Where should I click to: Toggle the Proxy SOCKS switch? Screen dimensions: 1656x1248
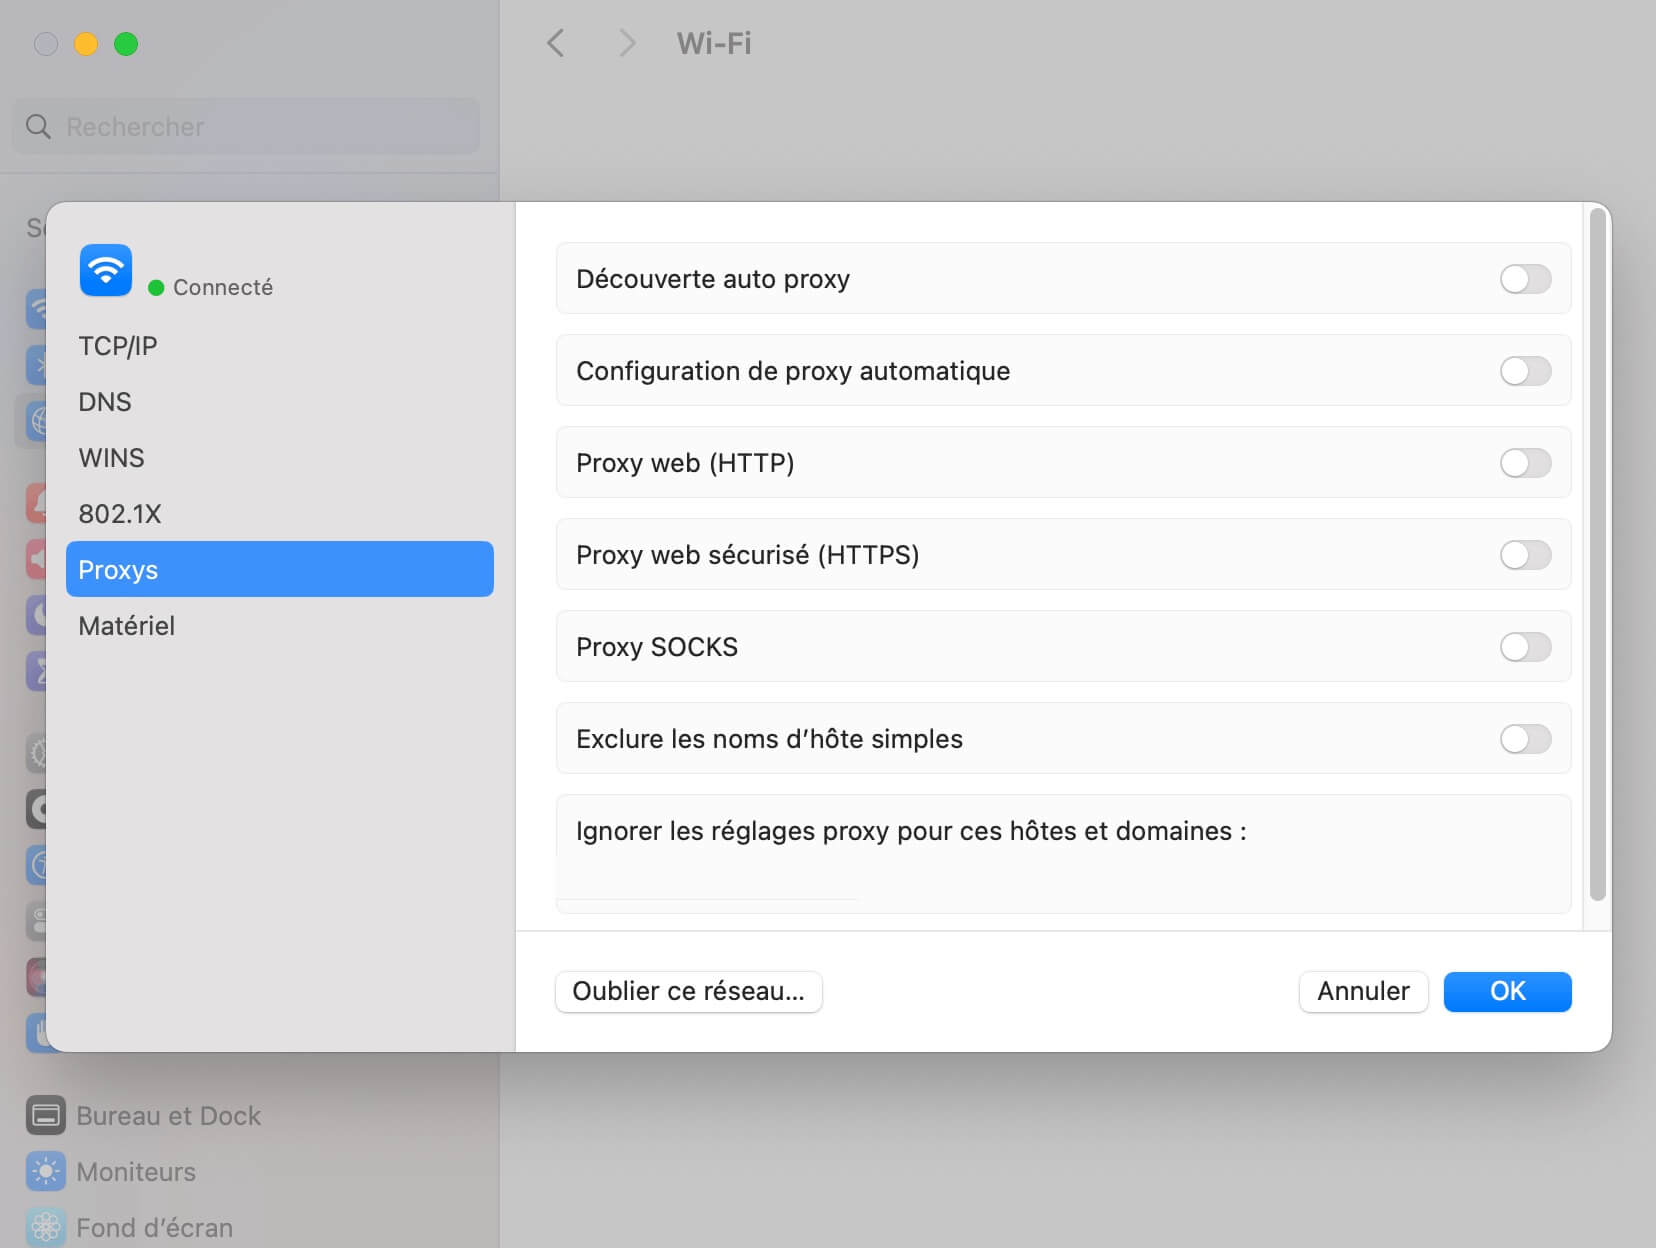[x=1525, y=647]
